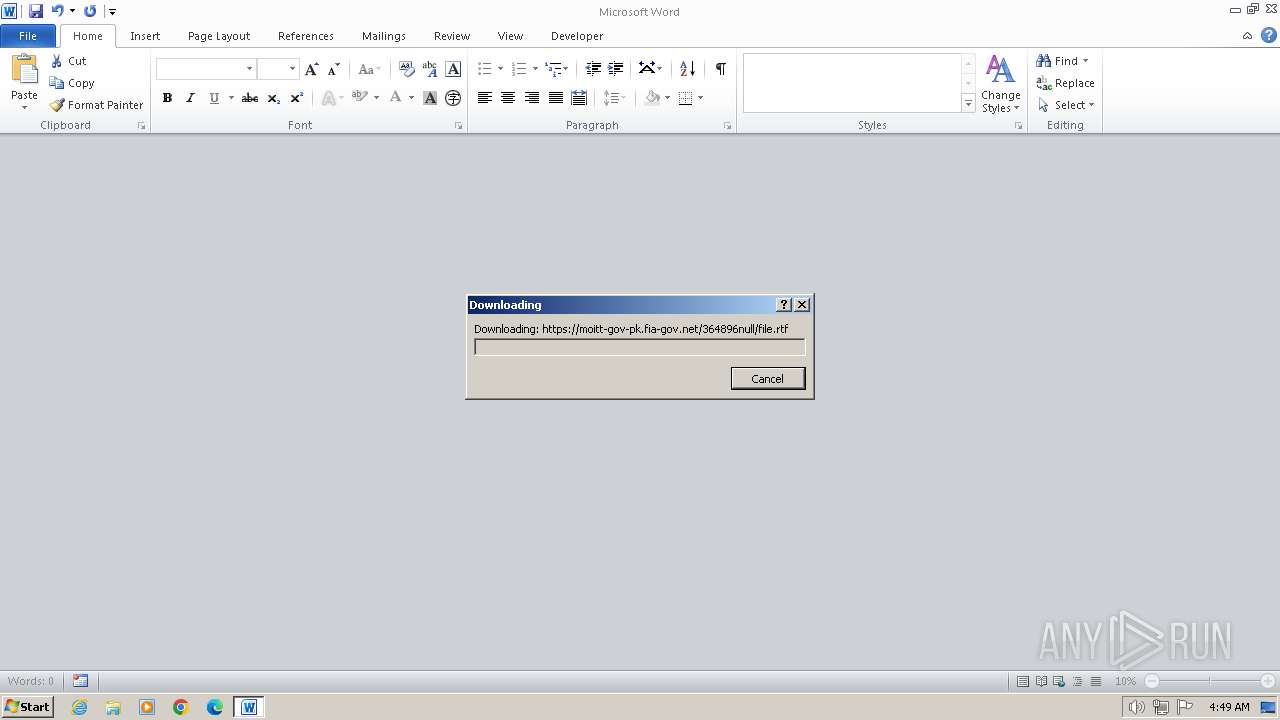Viewport: 1280px width, 720px height.
Task: Click the Word Help icon in ribbon
Action: 1268,35
